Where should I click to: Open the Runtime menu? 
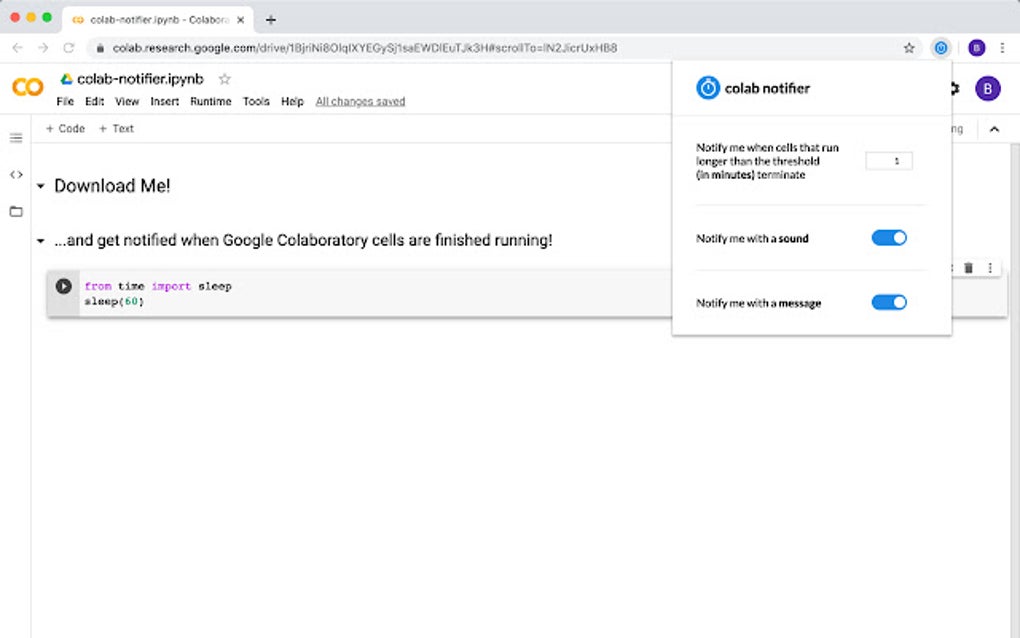tap(211, 101)
